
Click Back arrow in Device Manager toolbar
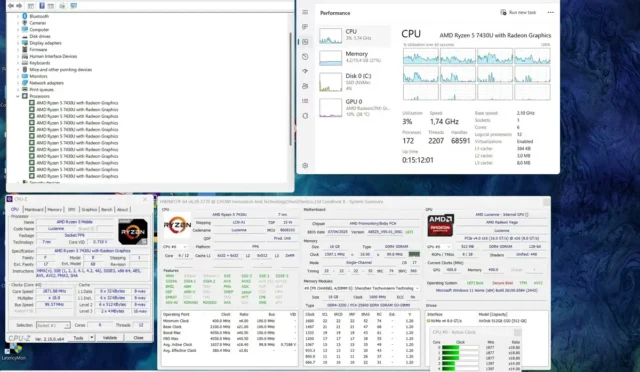(x=11, y=6)
